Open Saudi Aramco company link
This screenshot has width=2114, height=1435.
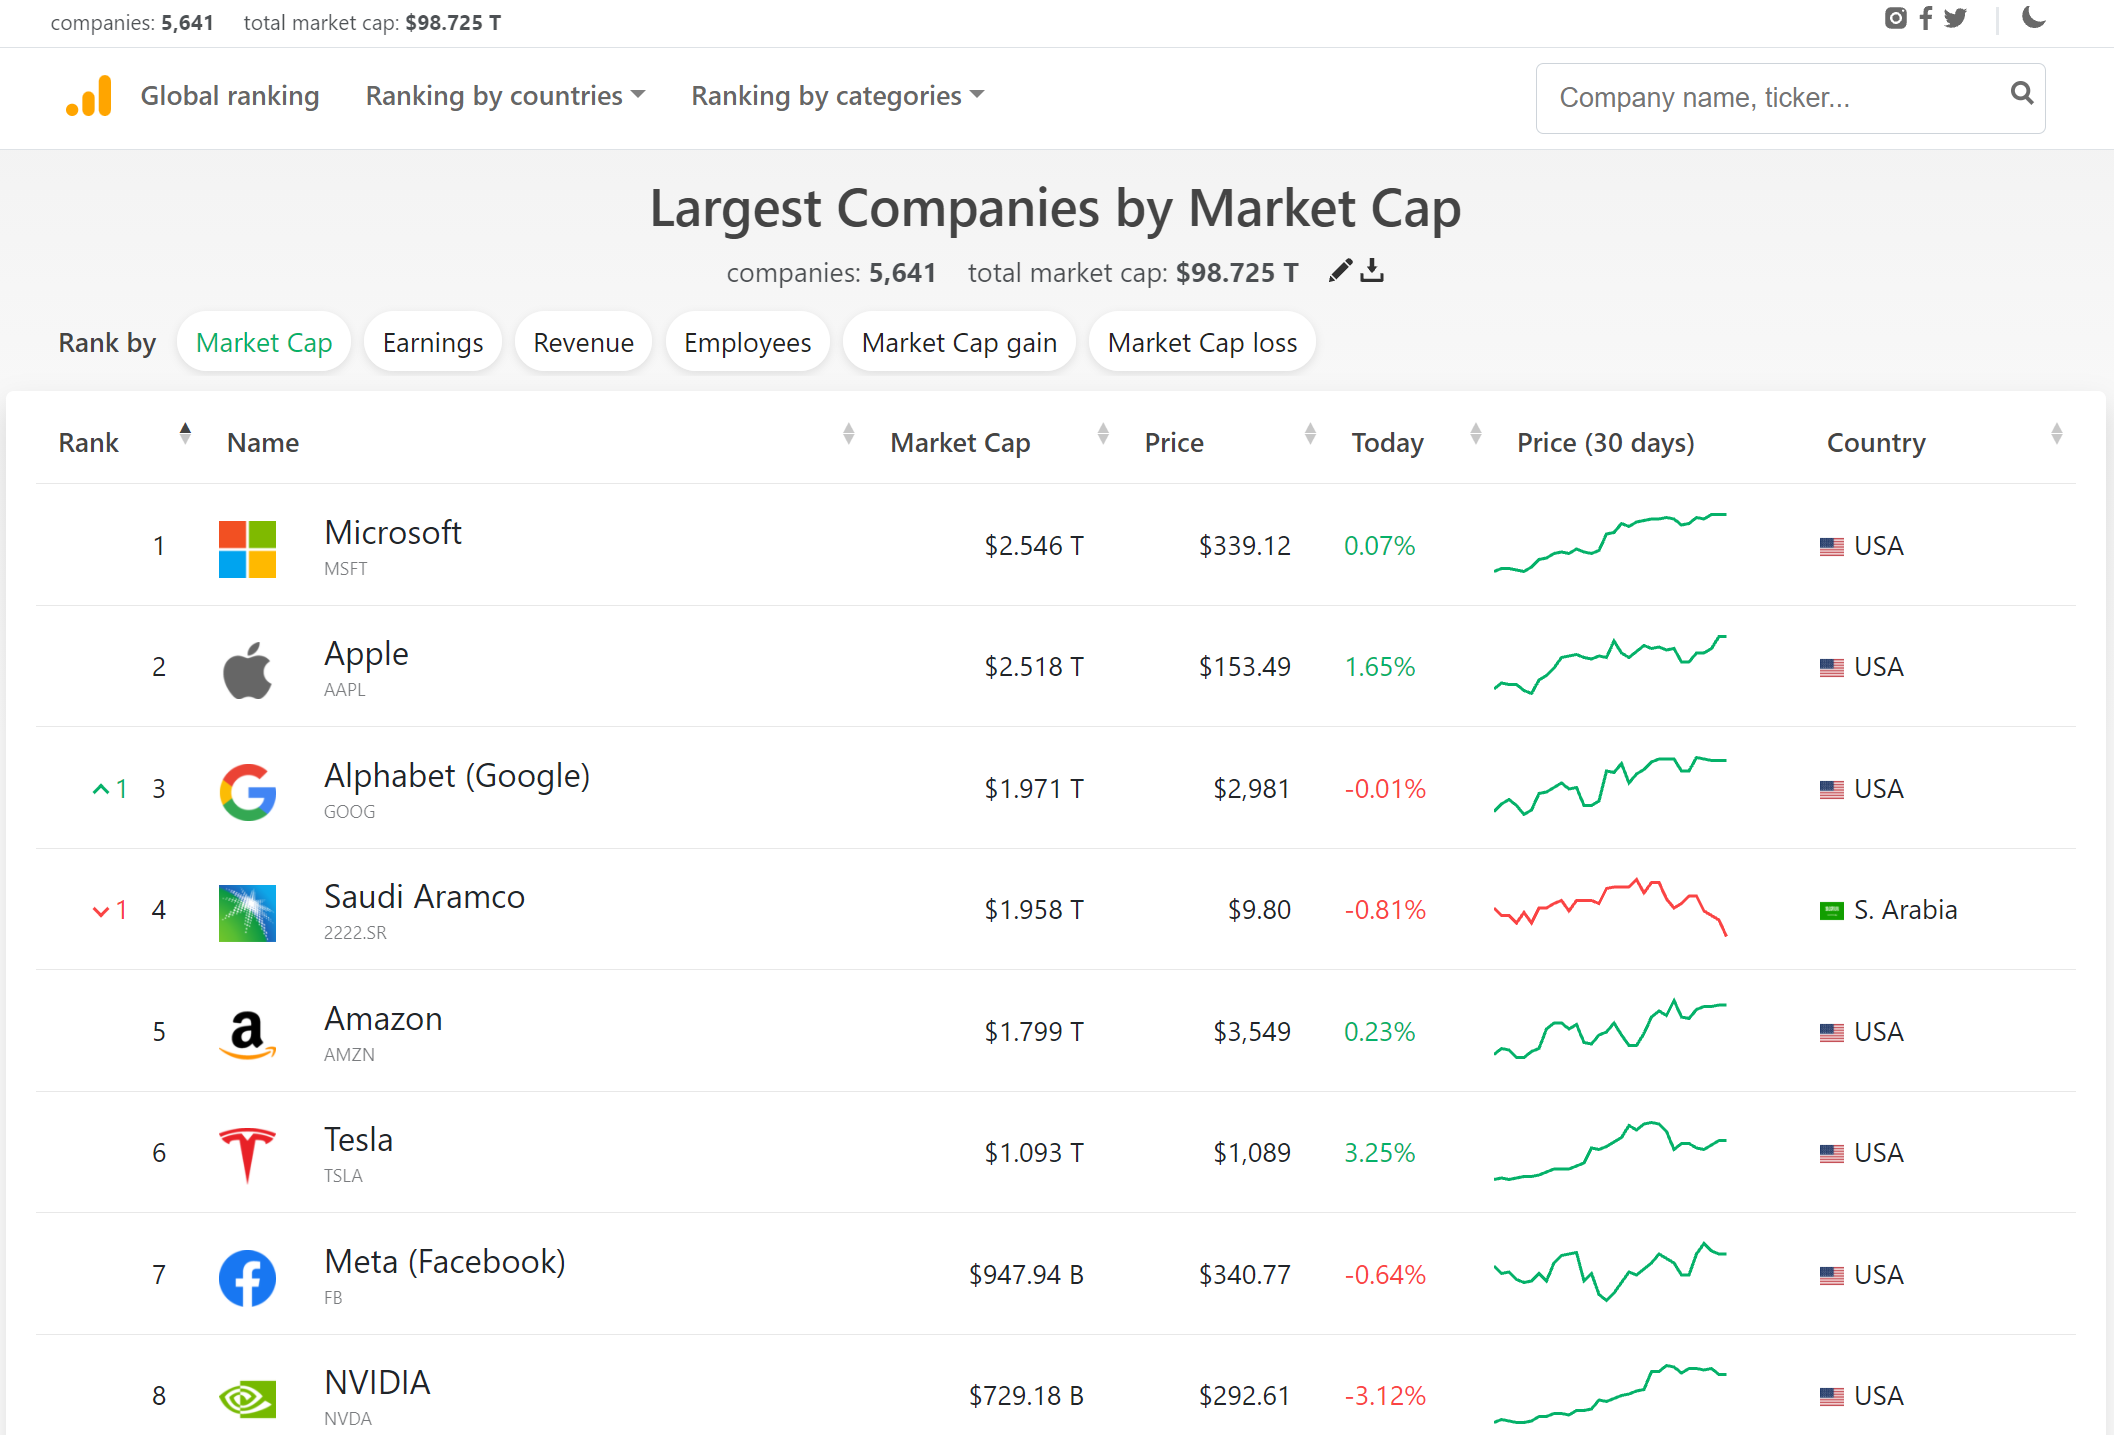click(424, 897)
